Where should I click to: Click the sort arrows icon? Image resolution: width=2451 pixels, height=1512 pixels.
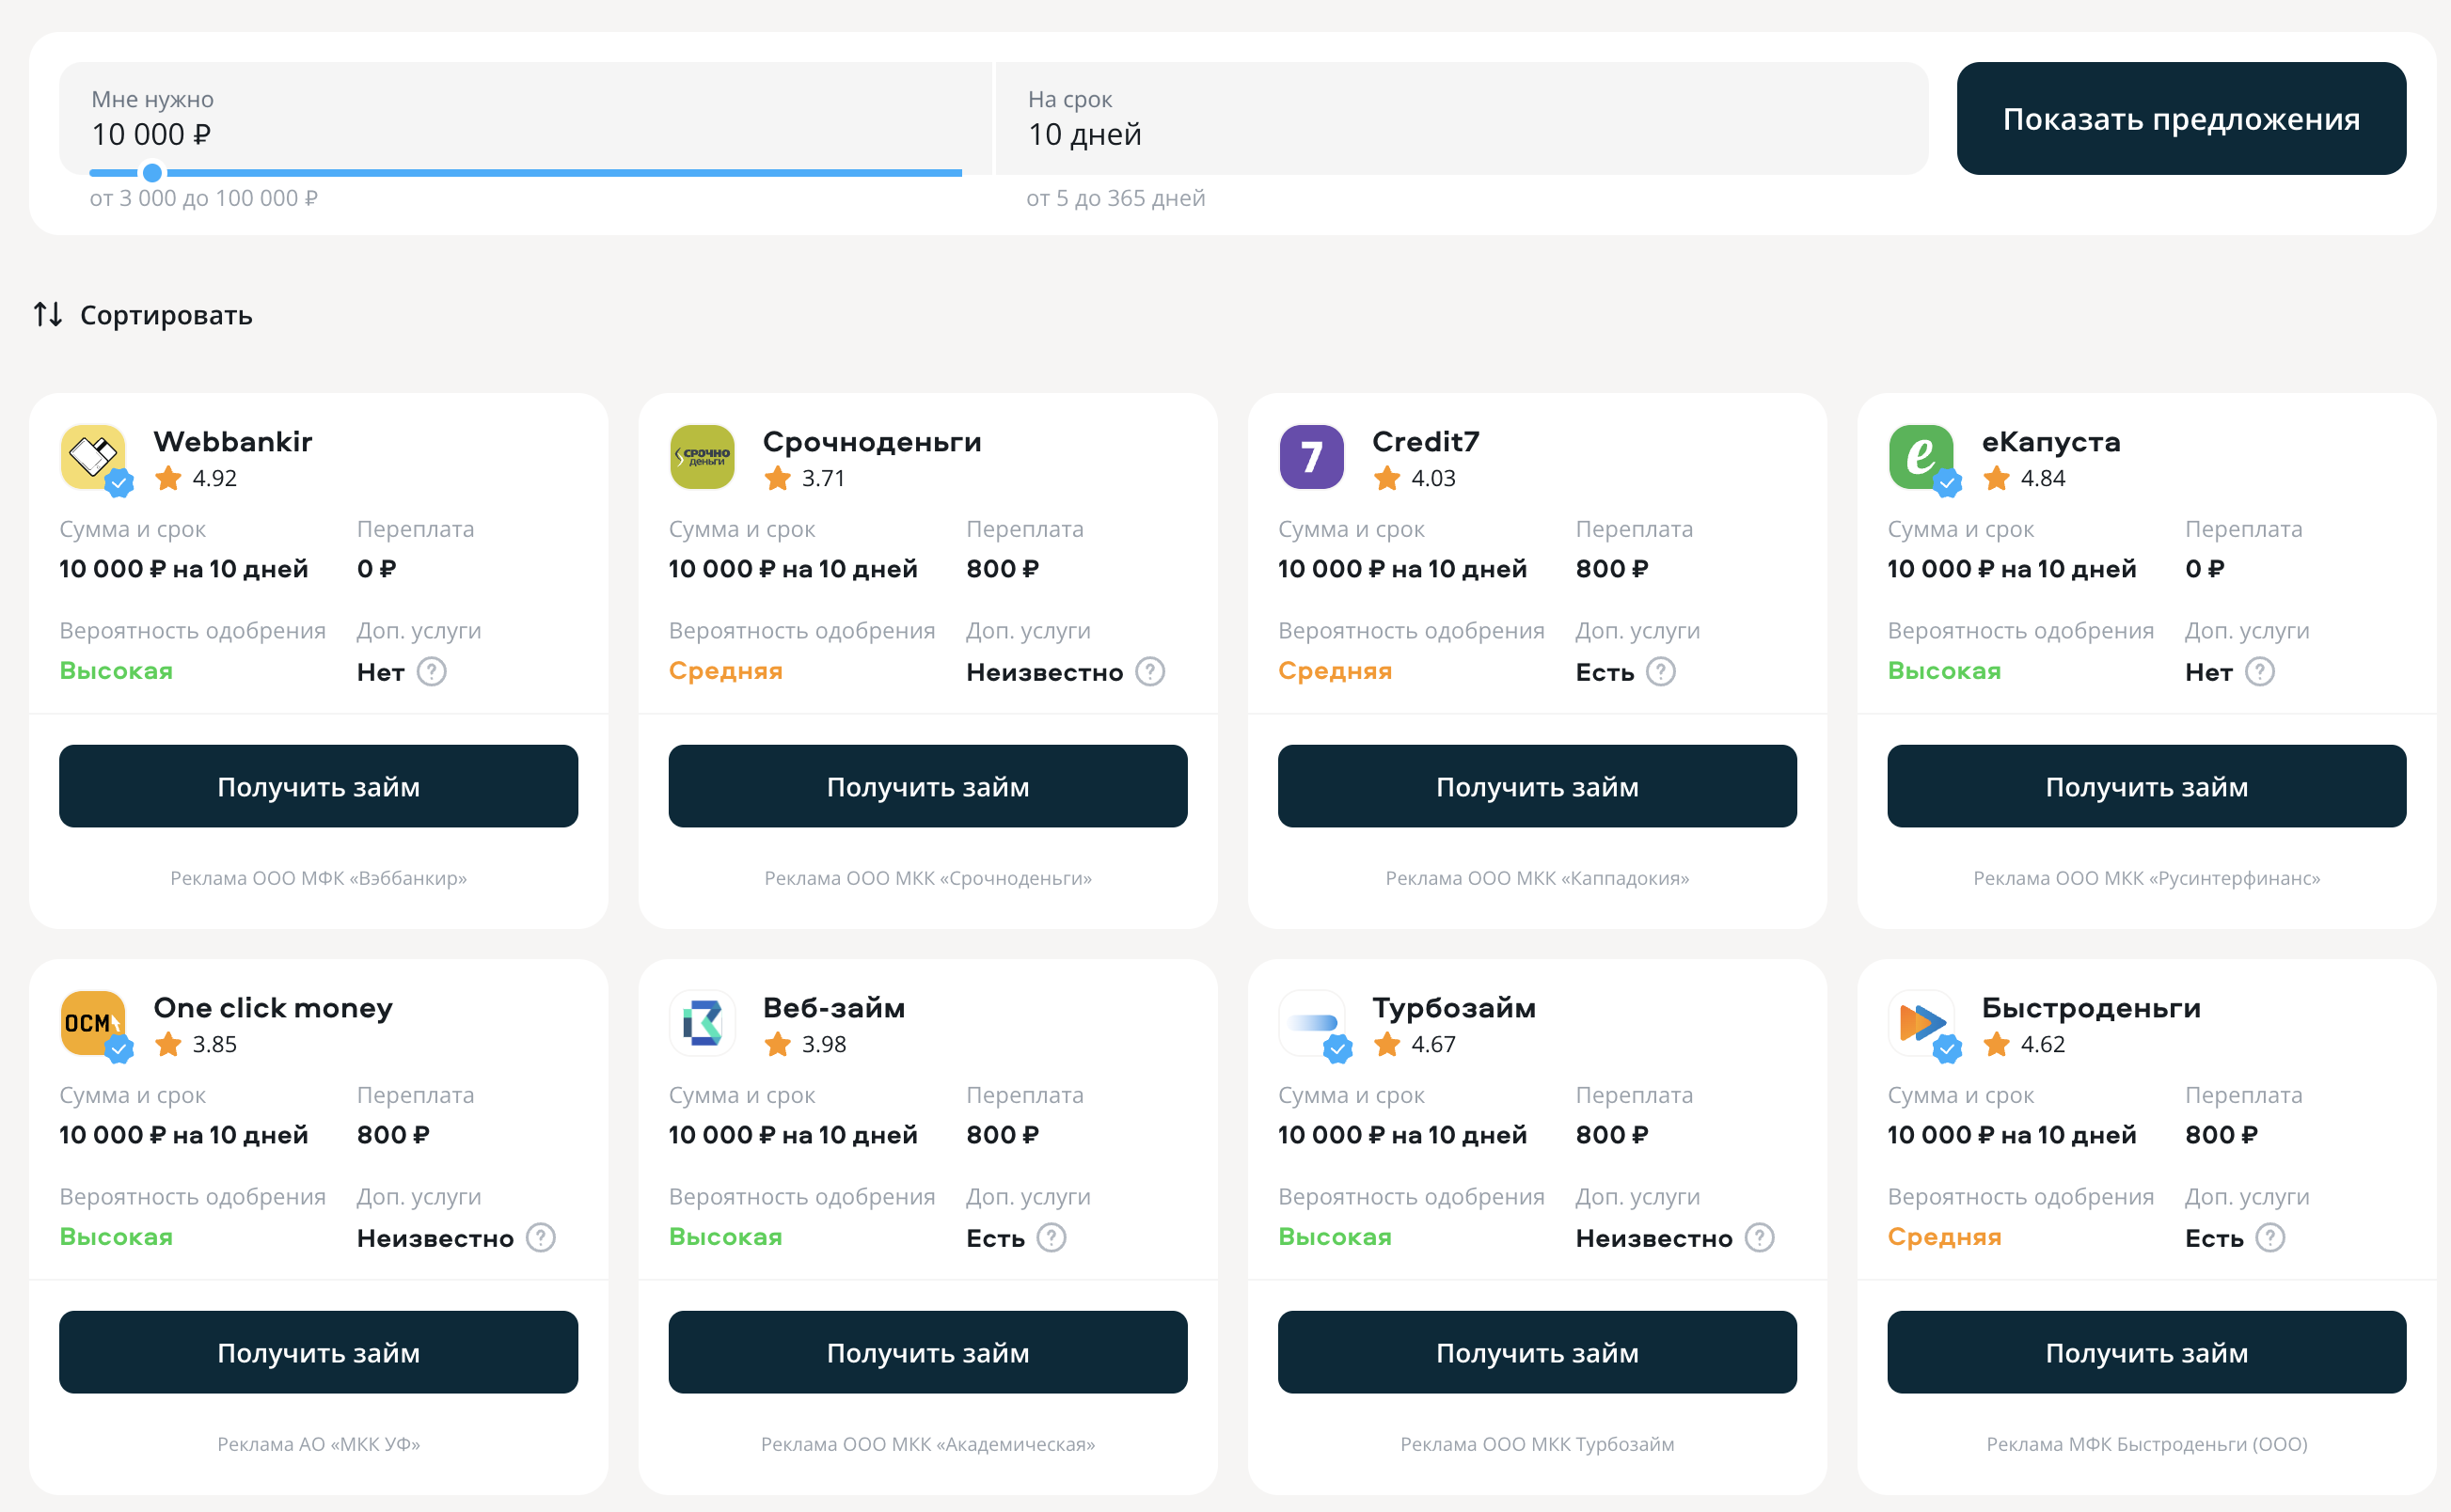pos(48,315)
